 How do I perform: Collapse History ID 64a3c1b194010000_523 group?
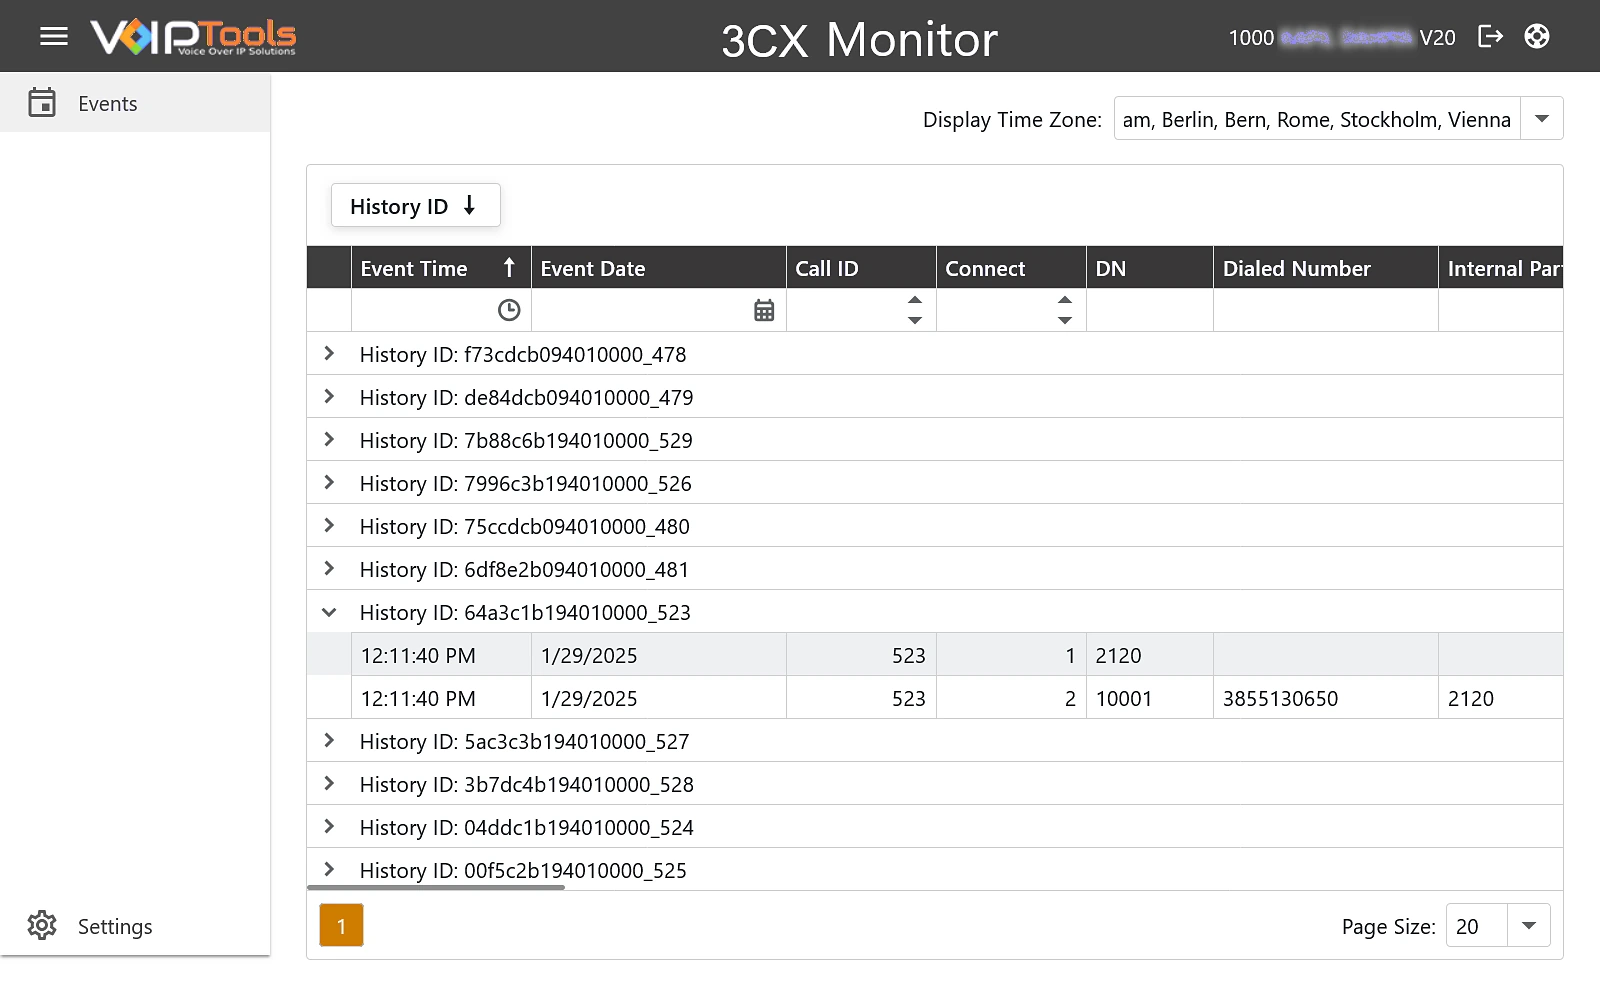click(x=329, y=612)
